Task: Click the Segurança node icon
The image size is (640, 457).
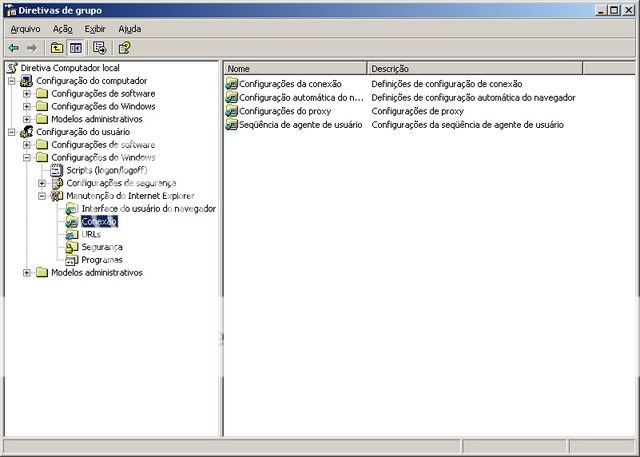Action: click(x=72, y=247)
